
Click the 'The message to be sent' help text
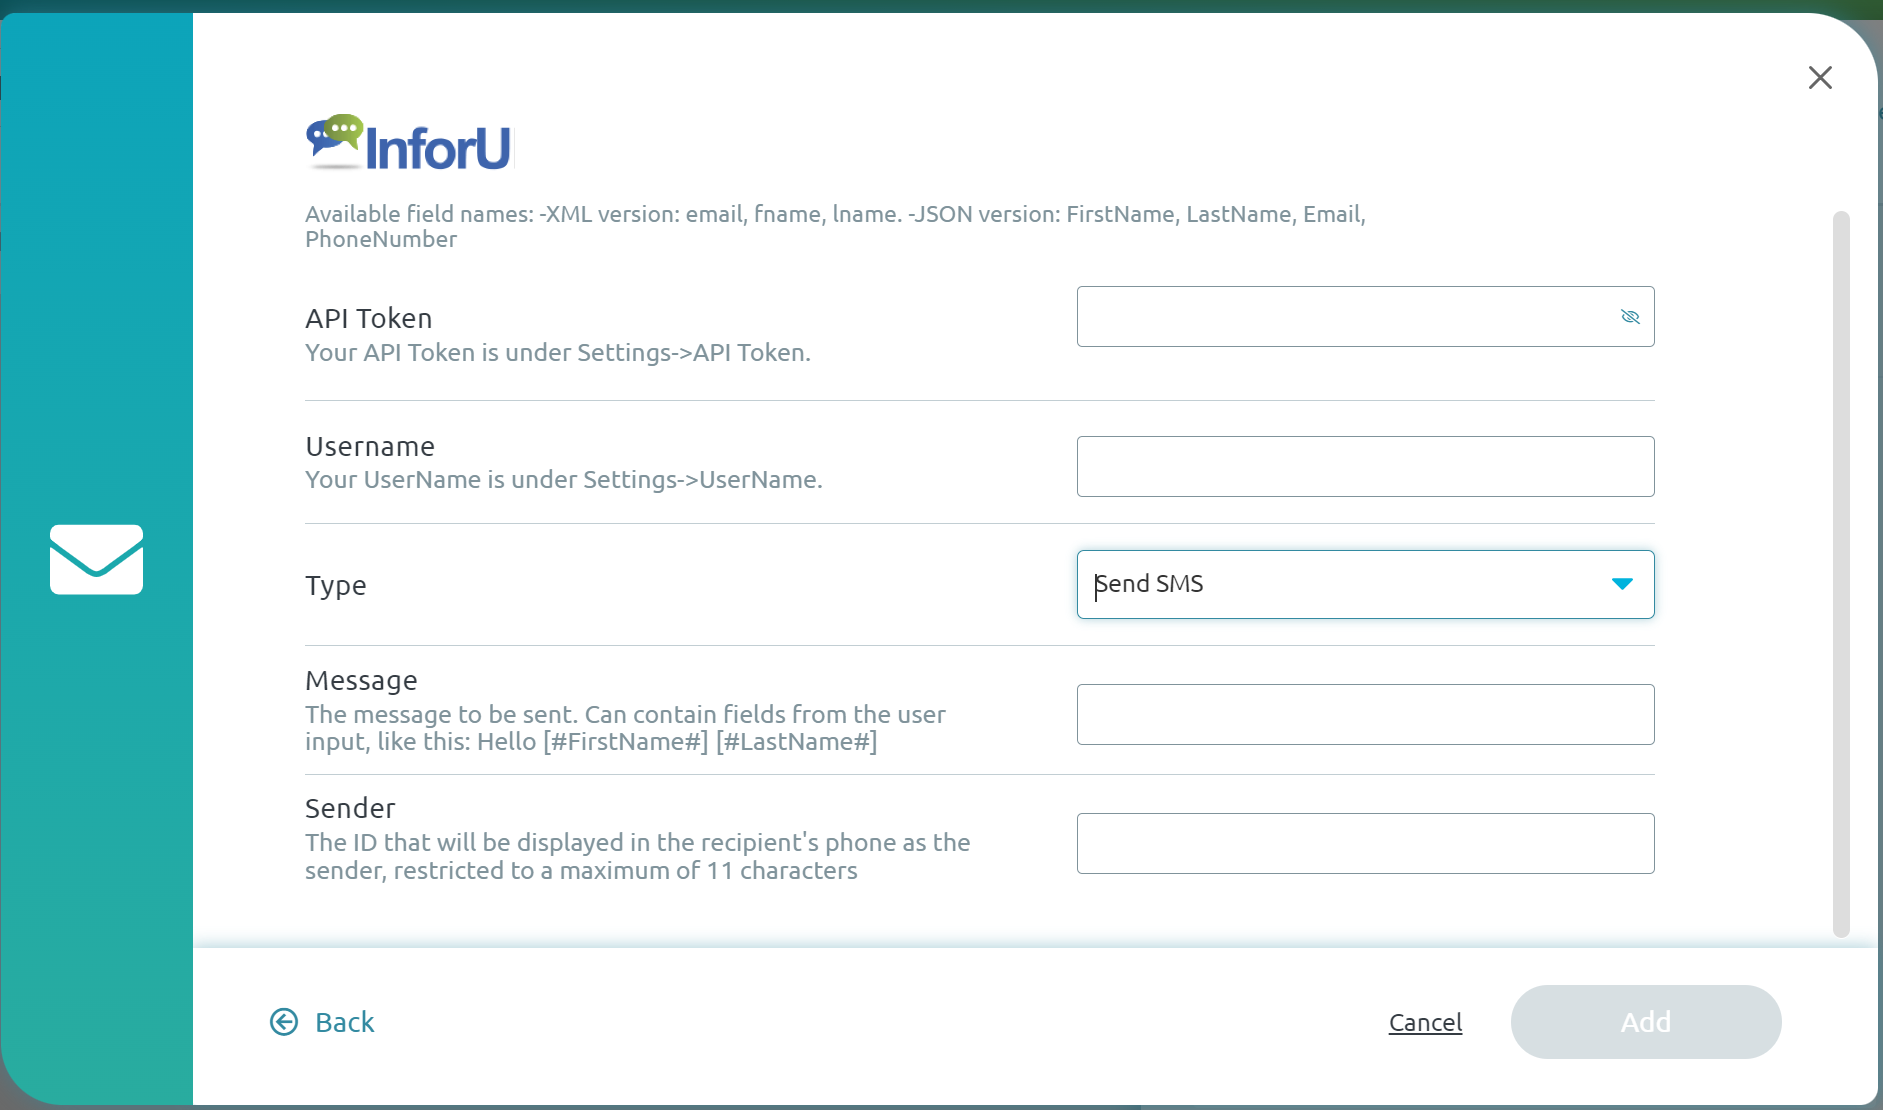(x=625, y=728)
